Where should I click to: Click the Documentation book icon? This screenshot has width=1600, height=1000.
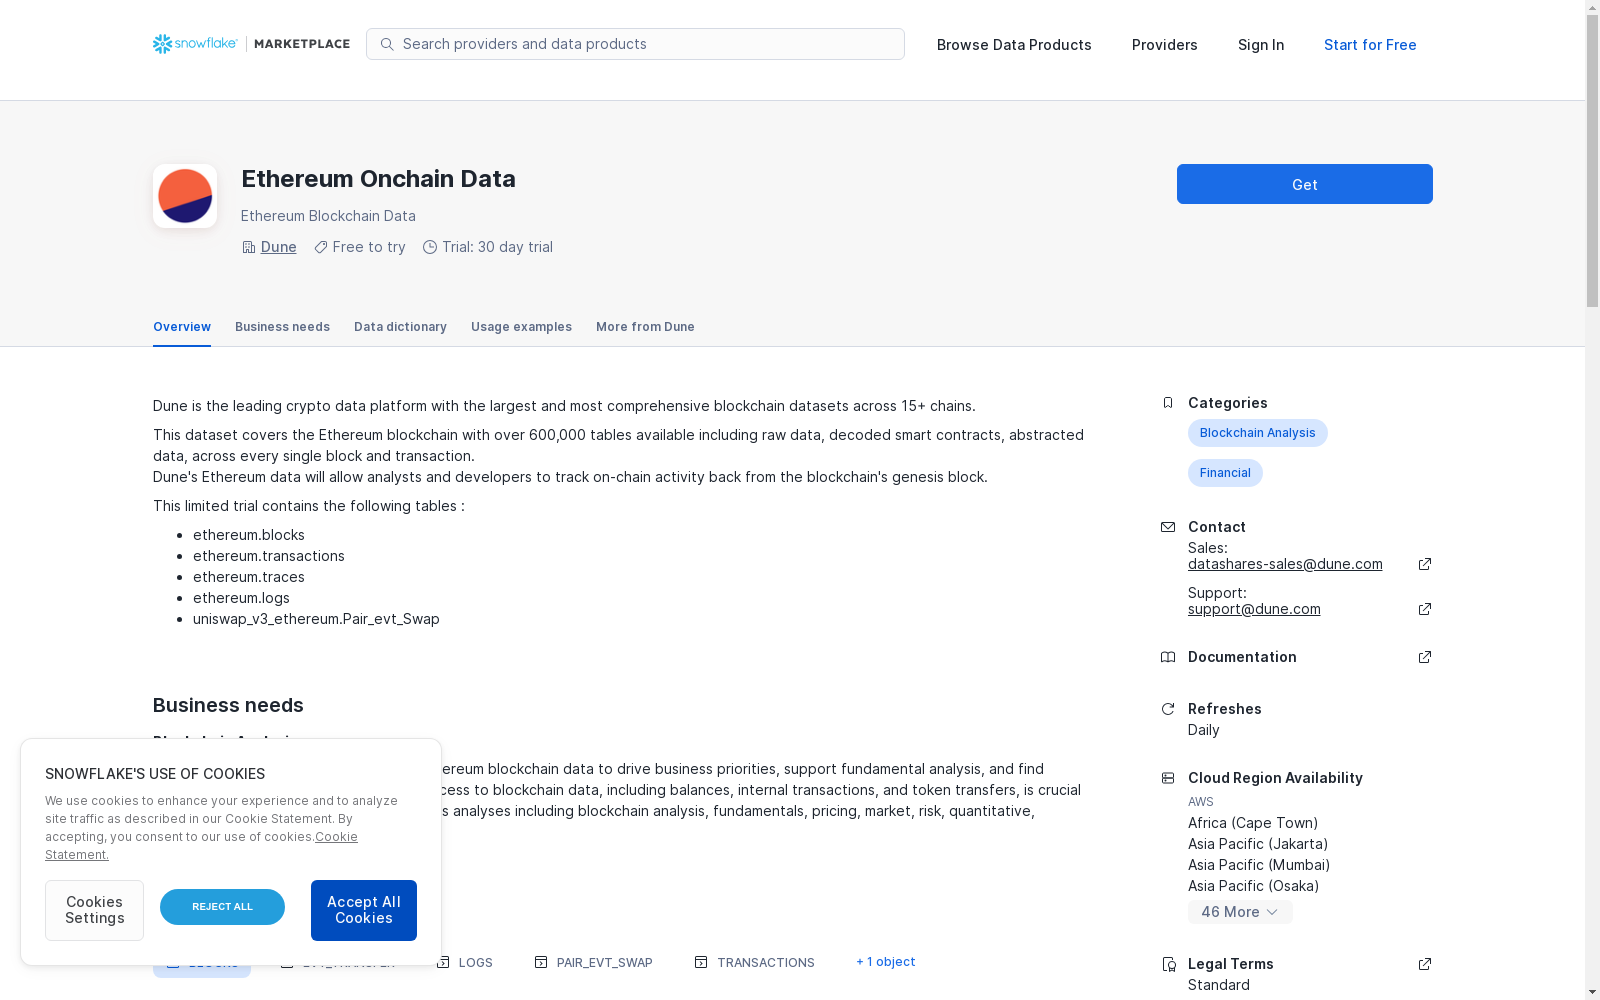tap(1167, 657)
